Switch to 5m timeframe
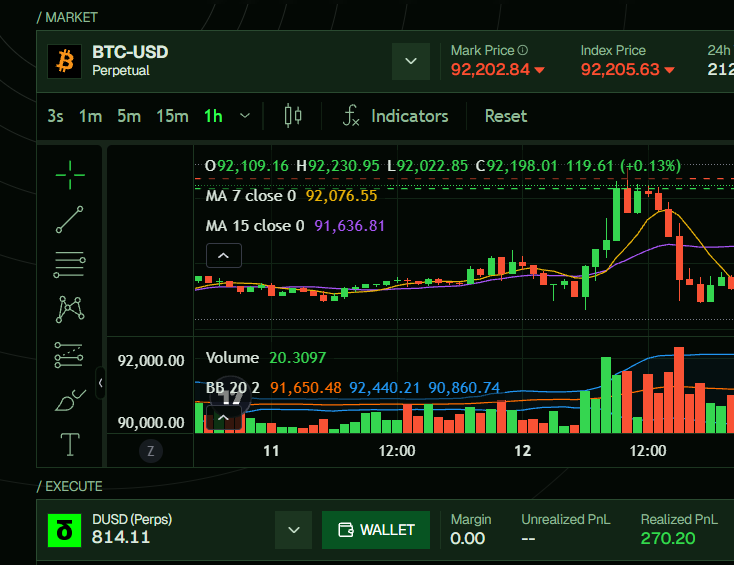This screenshot has width=734, height=565. (129, 116)
